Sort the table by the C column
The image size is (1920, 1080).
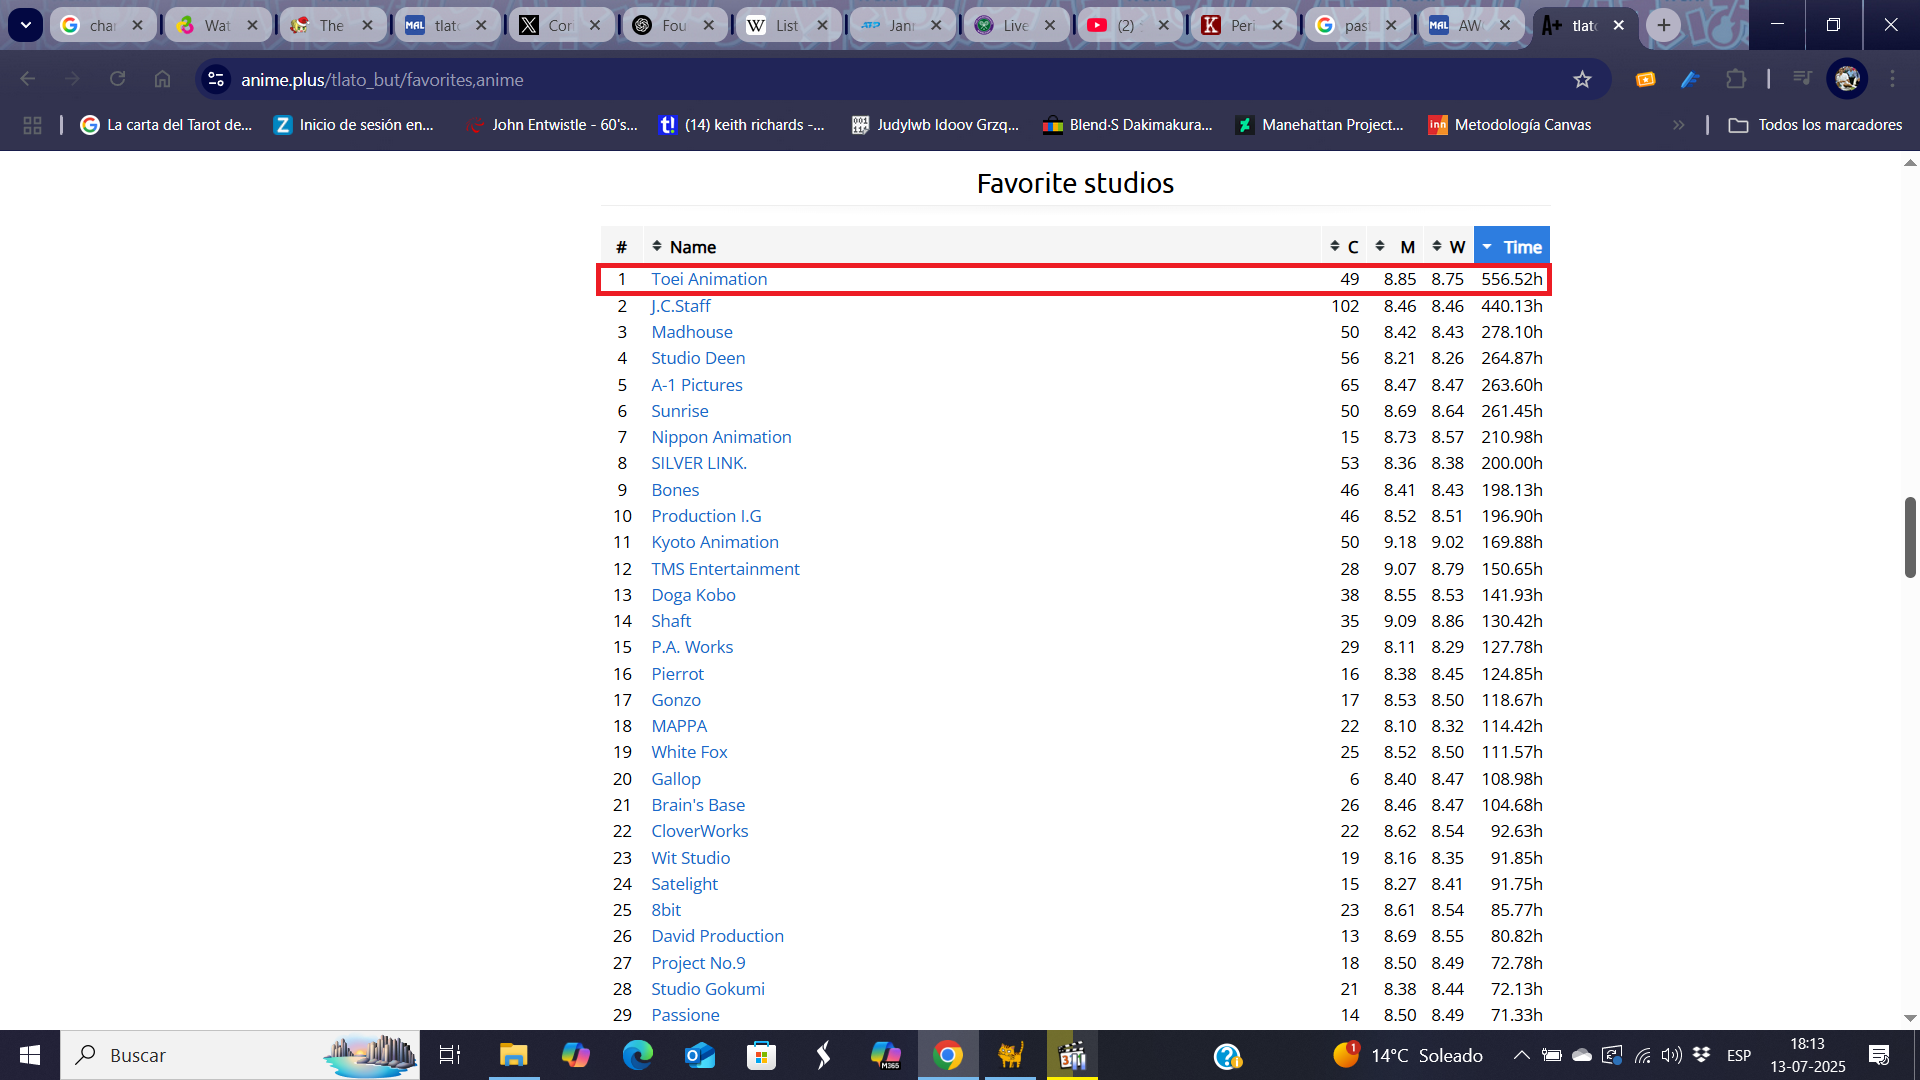point(1344,247)
